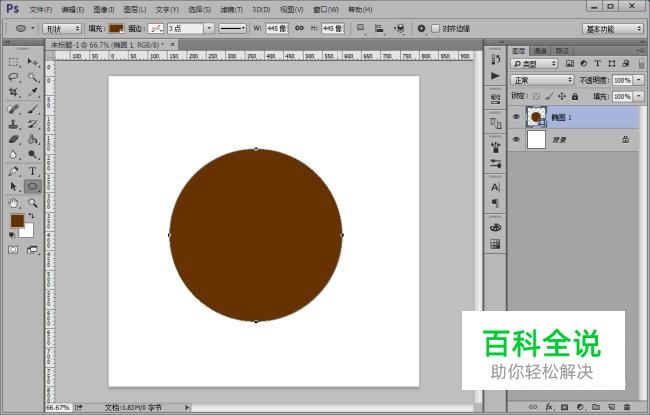Open the History panel icon
The image size is (650, 415).
pos(495,60)
